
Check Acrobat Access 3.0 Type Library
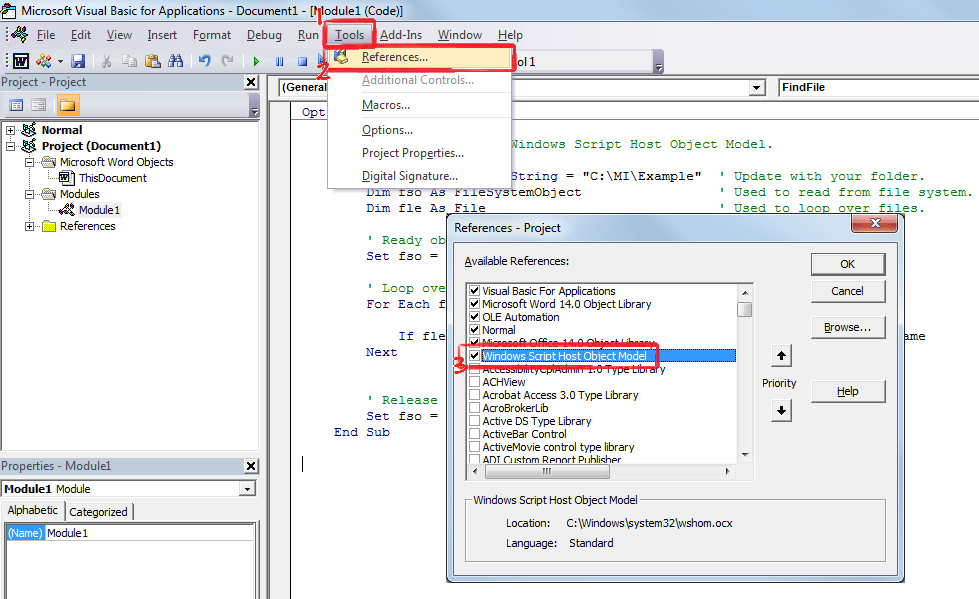475,395
